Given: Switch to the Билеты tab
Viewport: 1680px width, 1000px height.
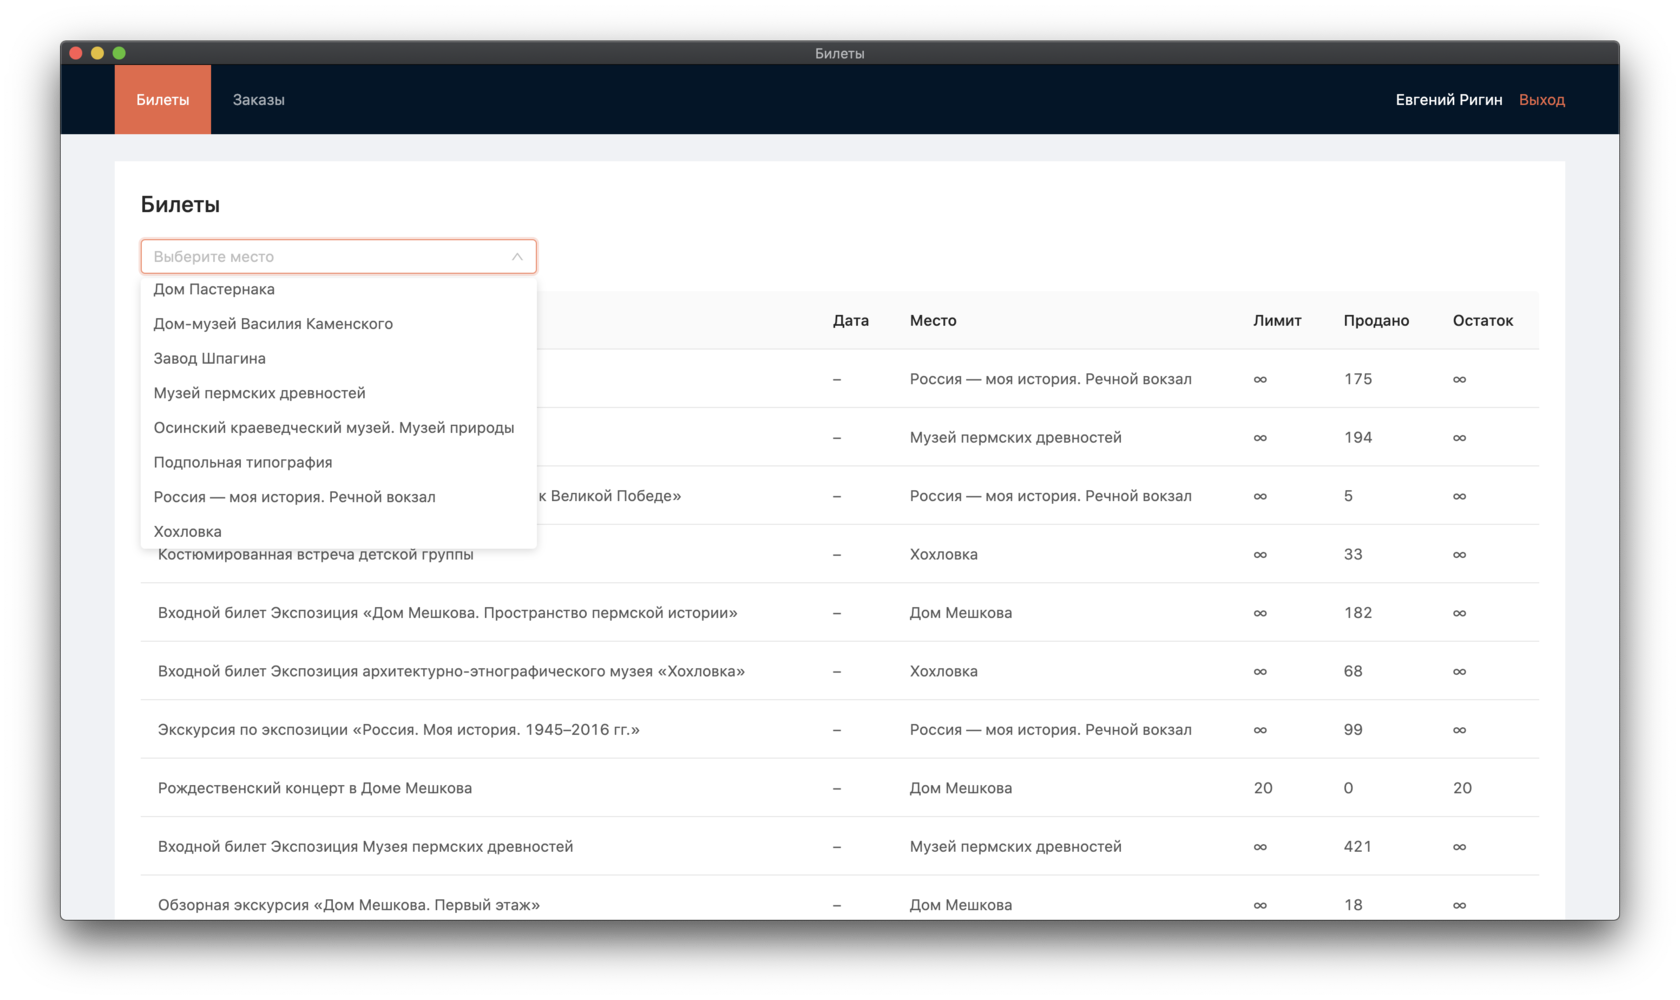Looking at the screenshot, I should tap(163, 100).
